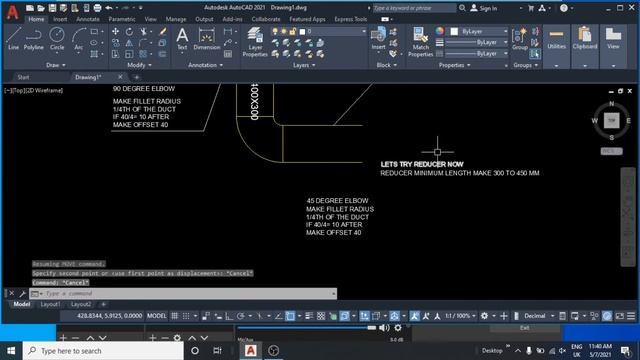Image resolution: width=640 pixels, height=360 pixels.
Task: Open the AutoCAD application menu (red A)
Action: pyautogui.click(x=13, y=12)
